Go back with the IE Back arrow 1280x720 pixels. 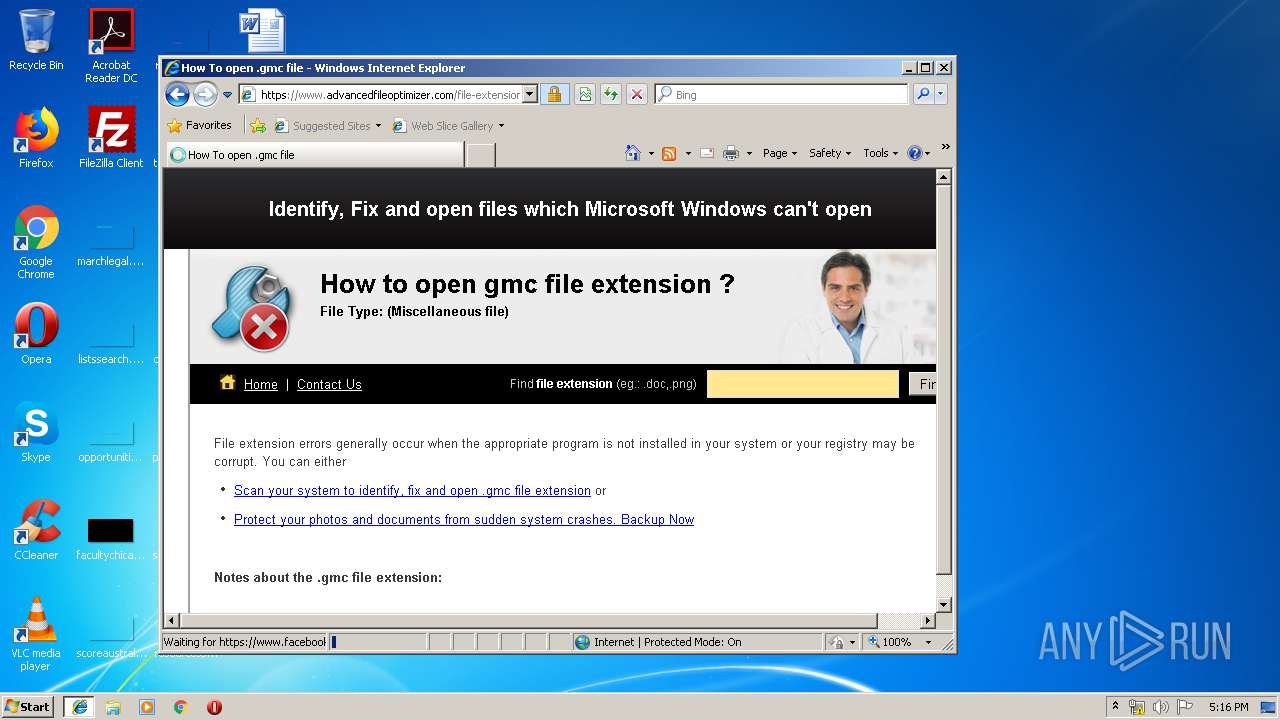click(x=177, y=95)
